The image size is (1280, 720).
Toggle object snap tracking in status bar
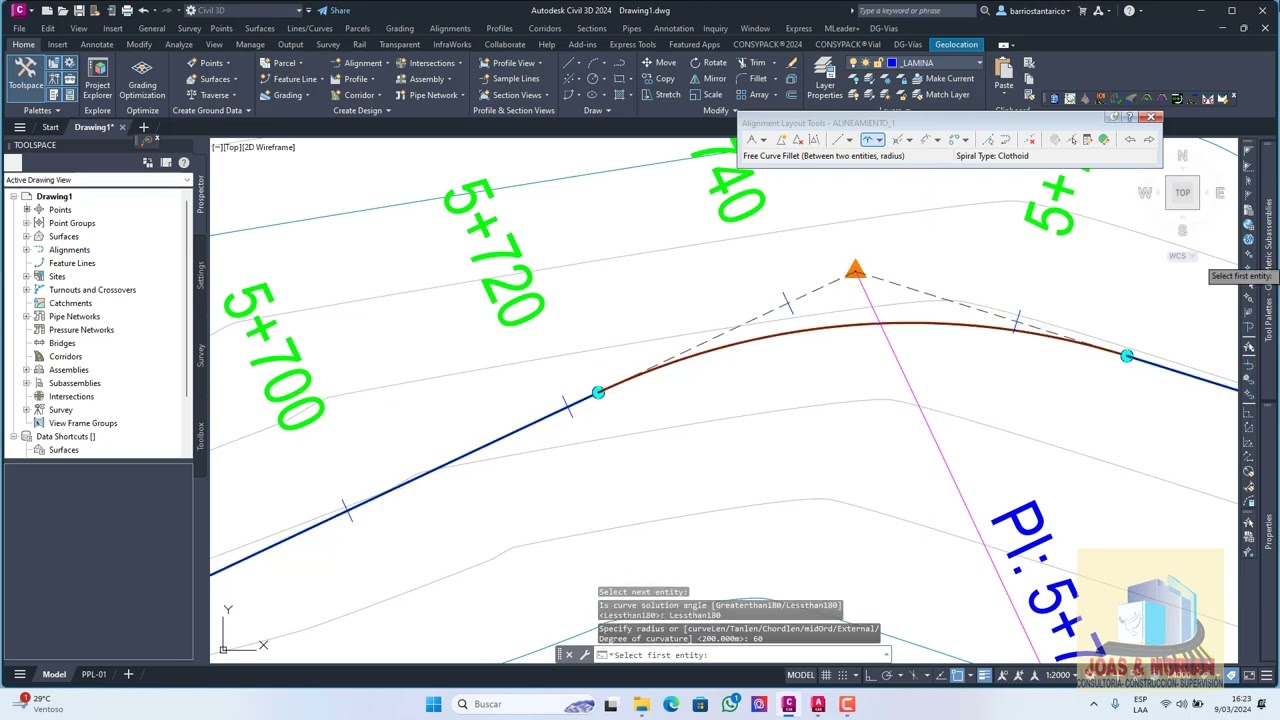939,675
